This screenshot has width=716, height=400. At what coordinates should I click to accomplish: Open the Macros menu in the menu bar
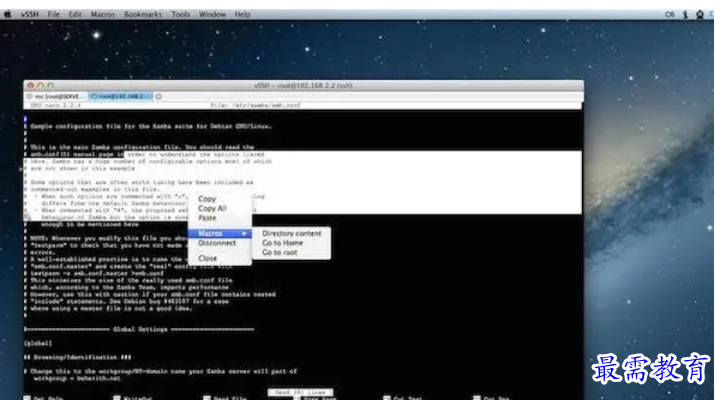click(103, 15)
